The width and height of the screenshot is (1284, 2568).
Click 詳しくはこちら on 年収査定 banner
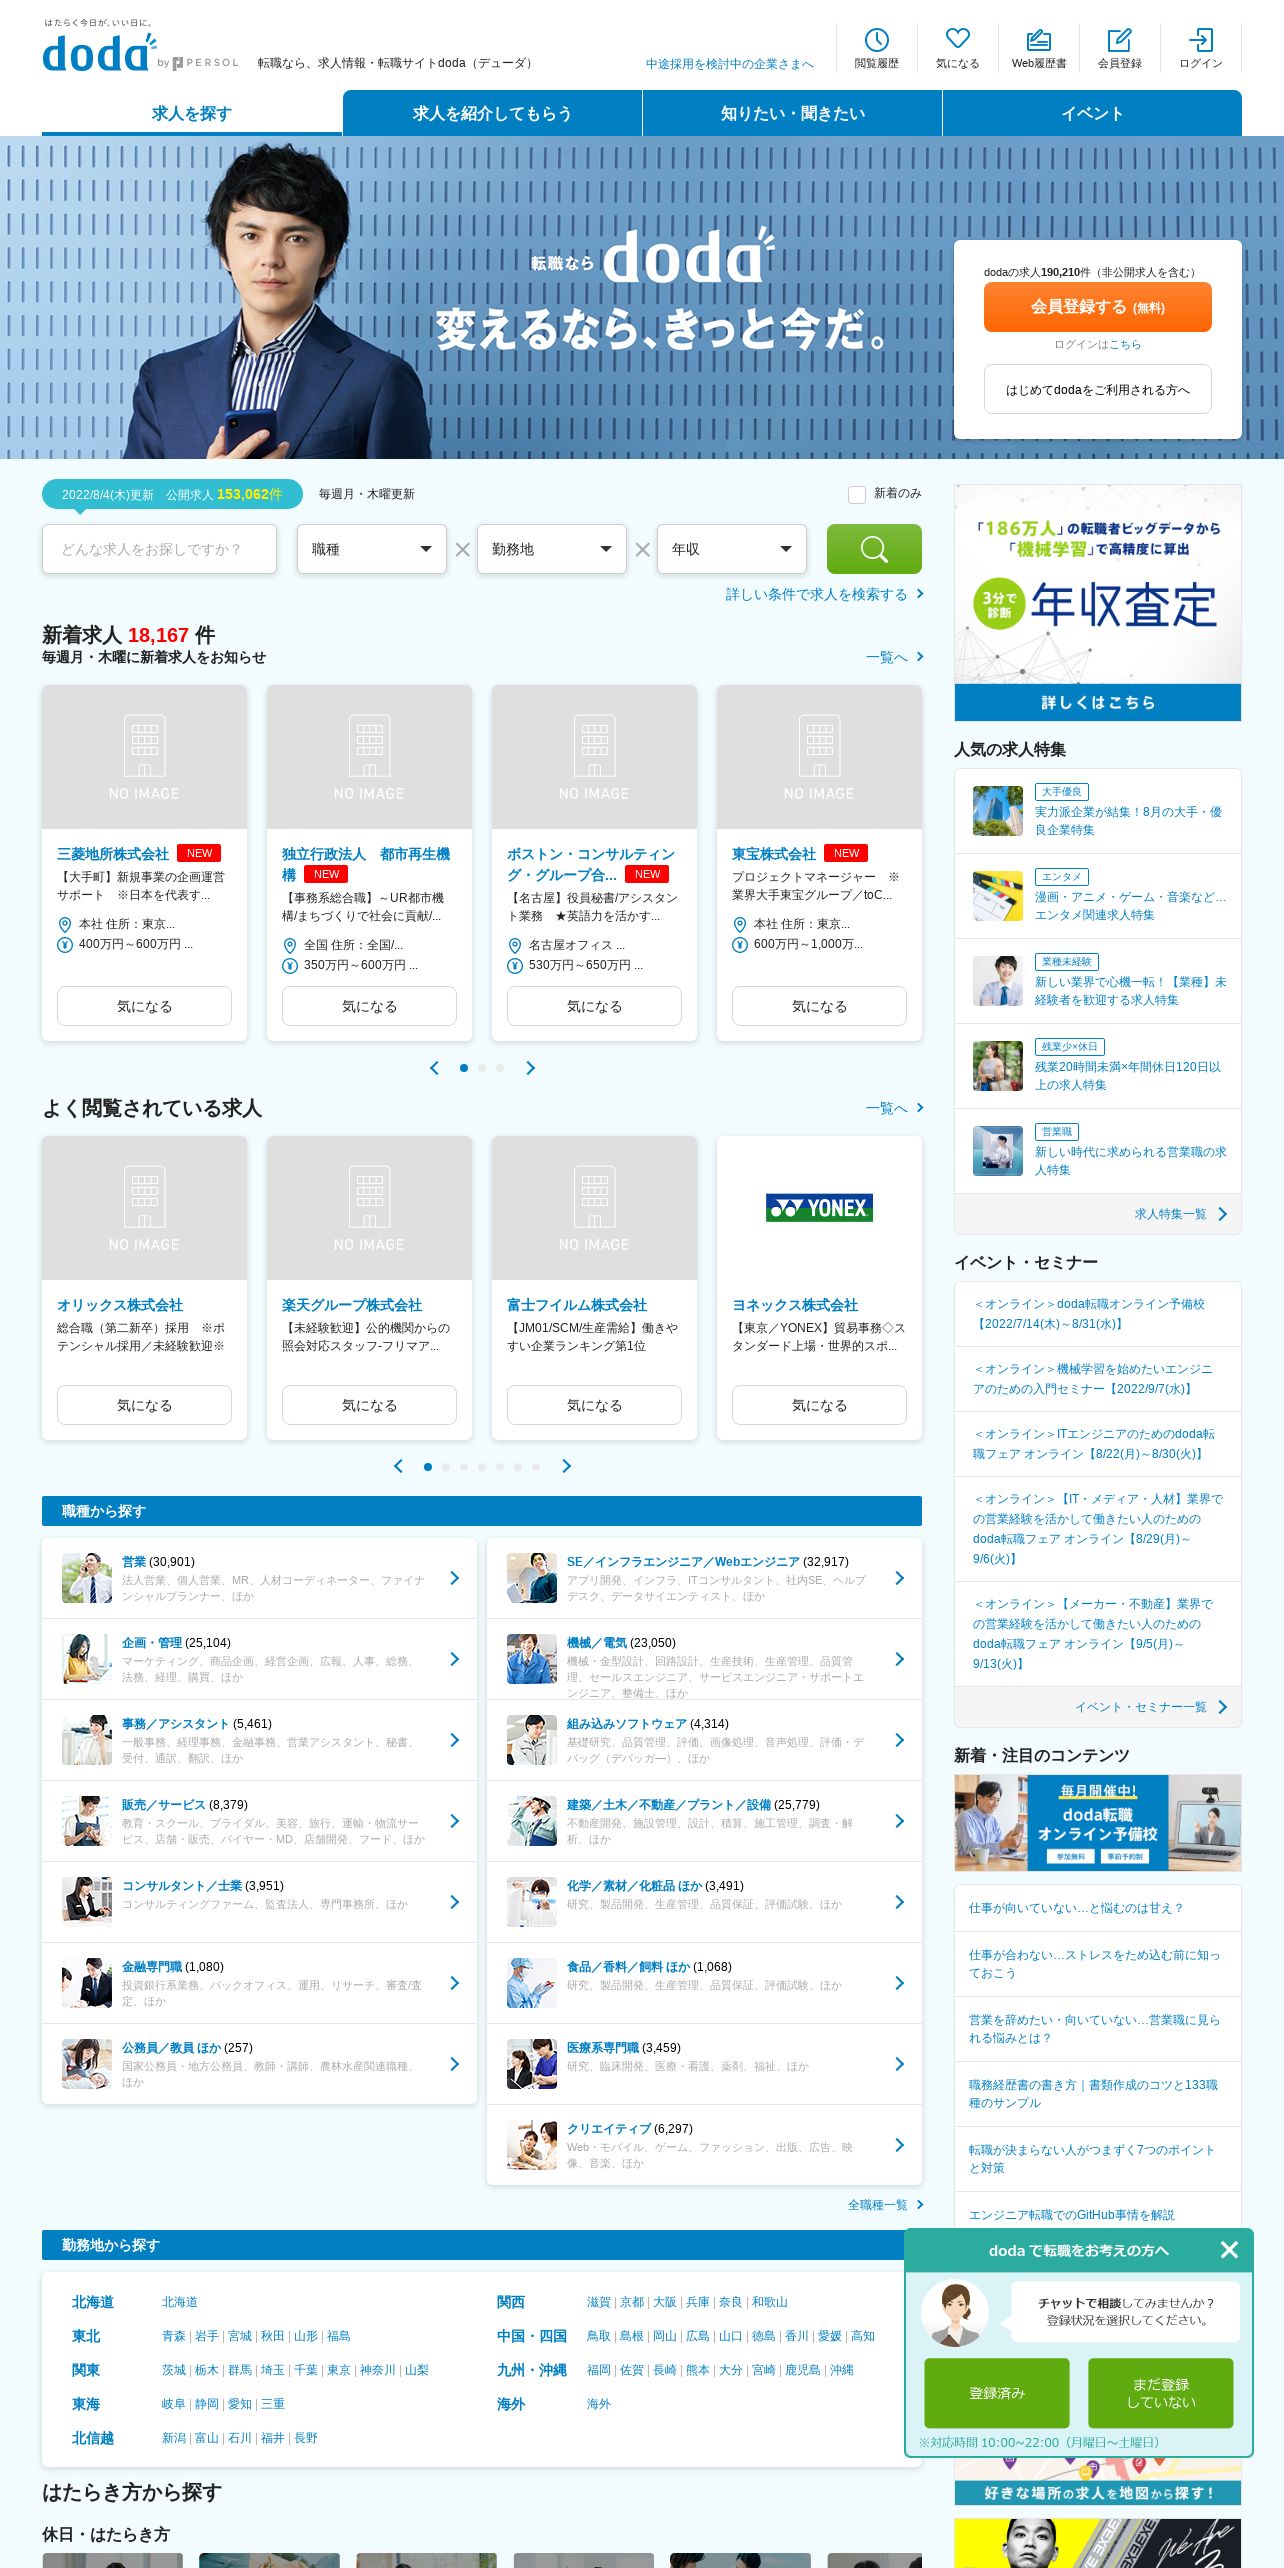[1098, 702]
